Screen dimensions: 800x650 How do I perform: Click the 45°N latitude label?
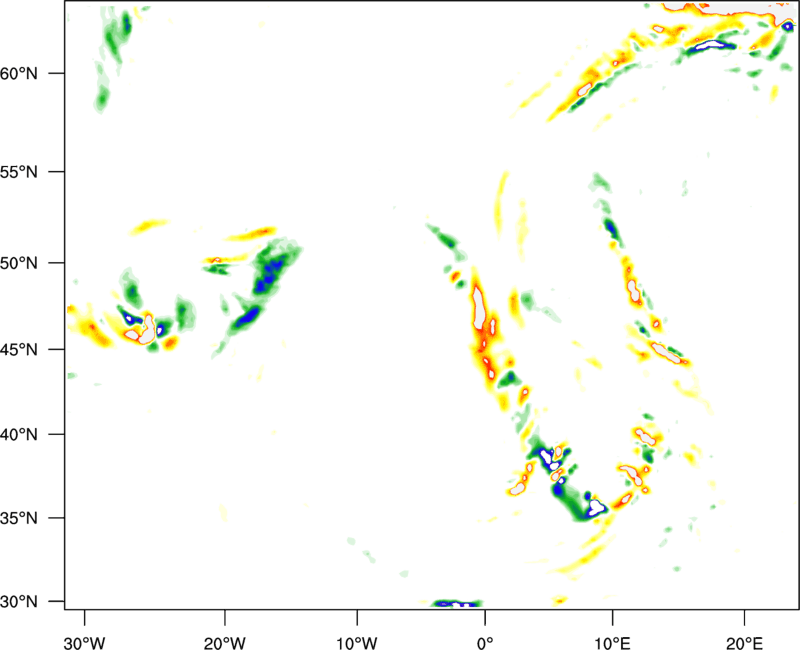19,350
